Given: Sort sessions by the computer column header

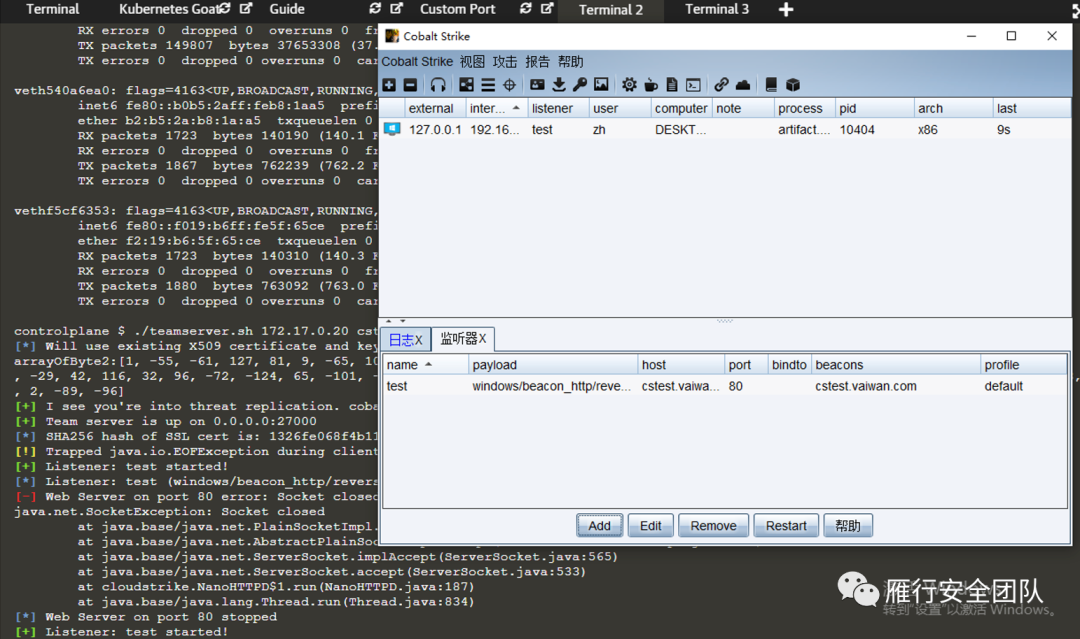Looking at the screenshot, I should pos(681,108).
